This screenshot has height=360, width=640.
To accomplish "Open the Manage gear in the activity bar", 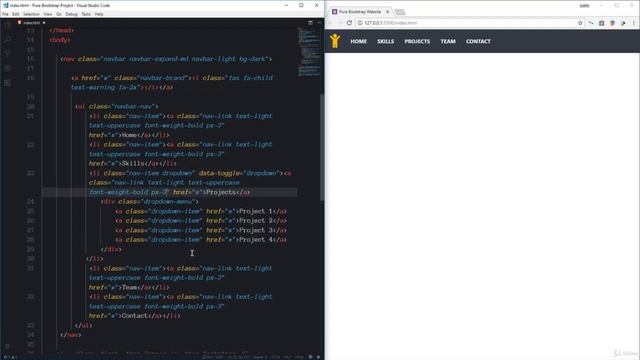I will click(7, 346).
